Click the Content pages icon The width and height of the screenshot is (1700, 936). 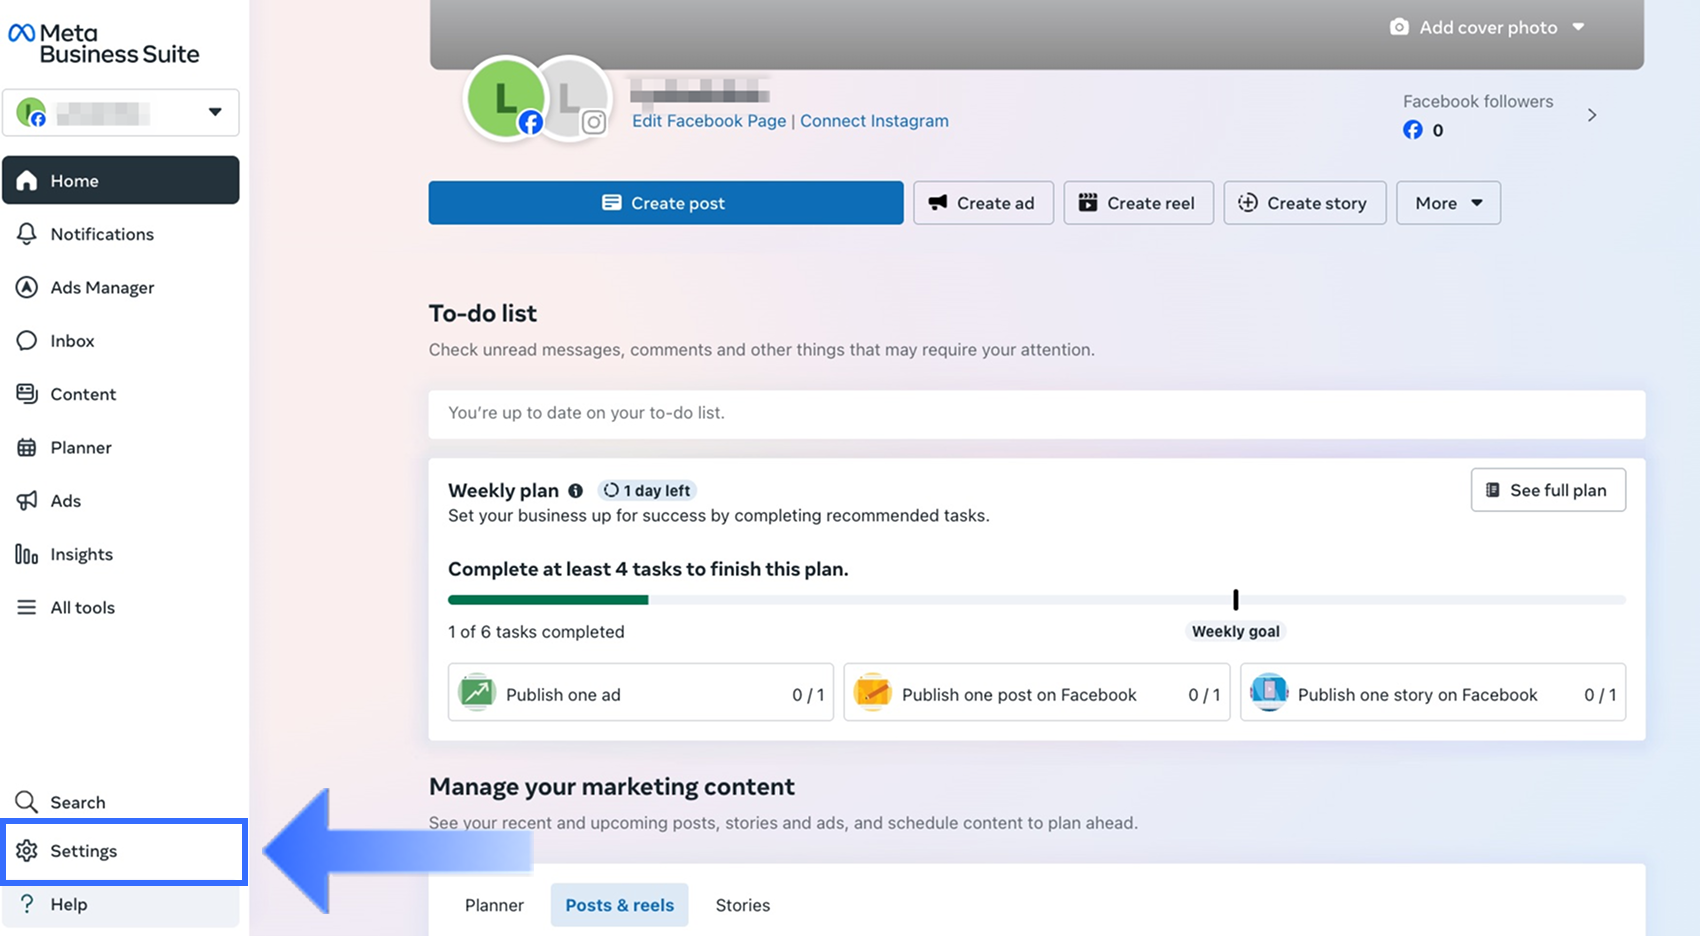point(27,394)
